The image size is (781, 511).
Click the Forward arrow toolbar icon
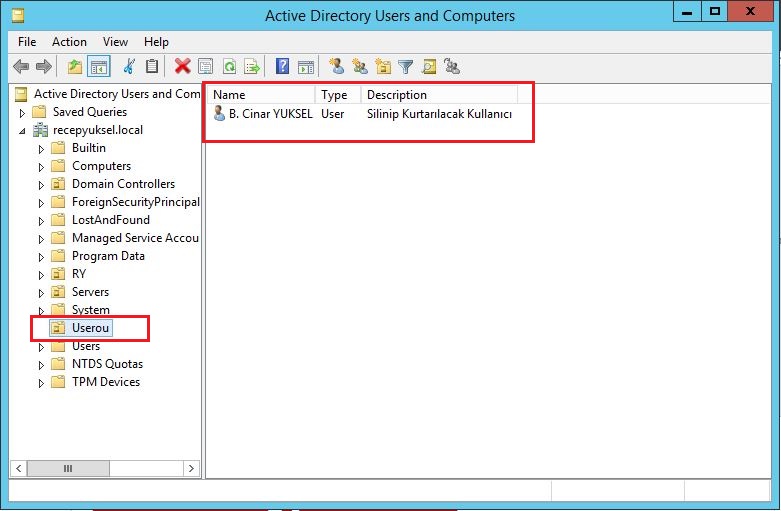pyautogui.click(x=44, y=66)
